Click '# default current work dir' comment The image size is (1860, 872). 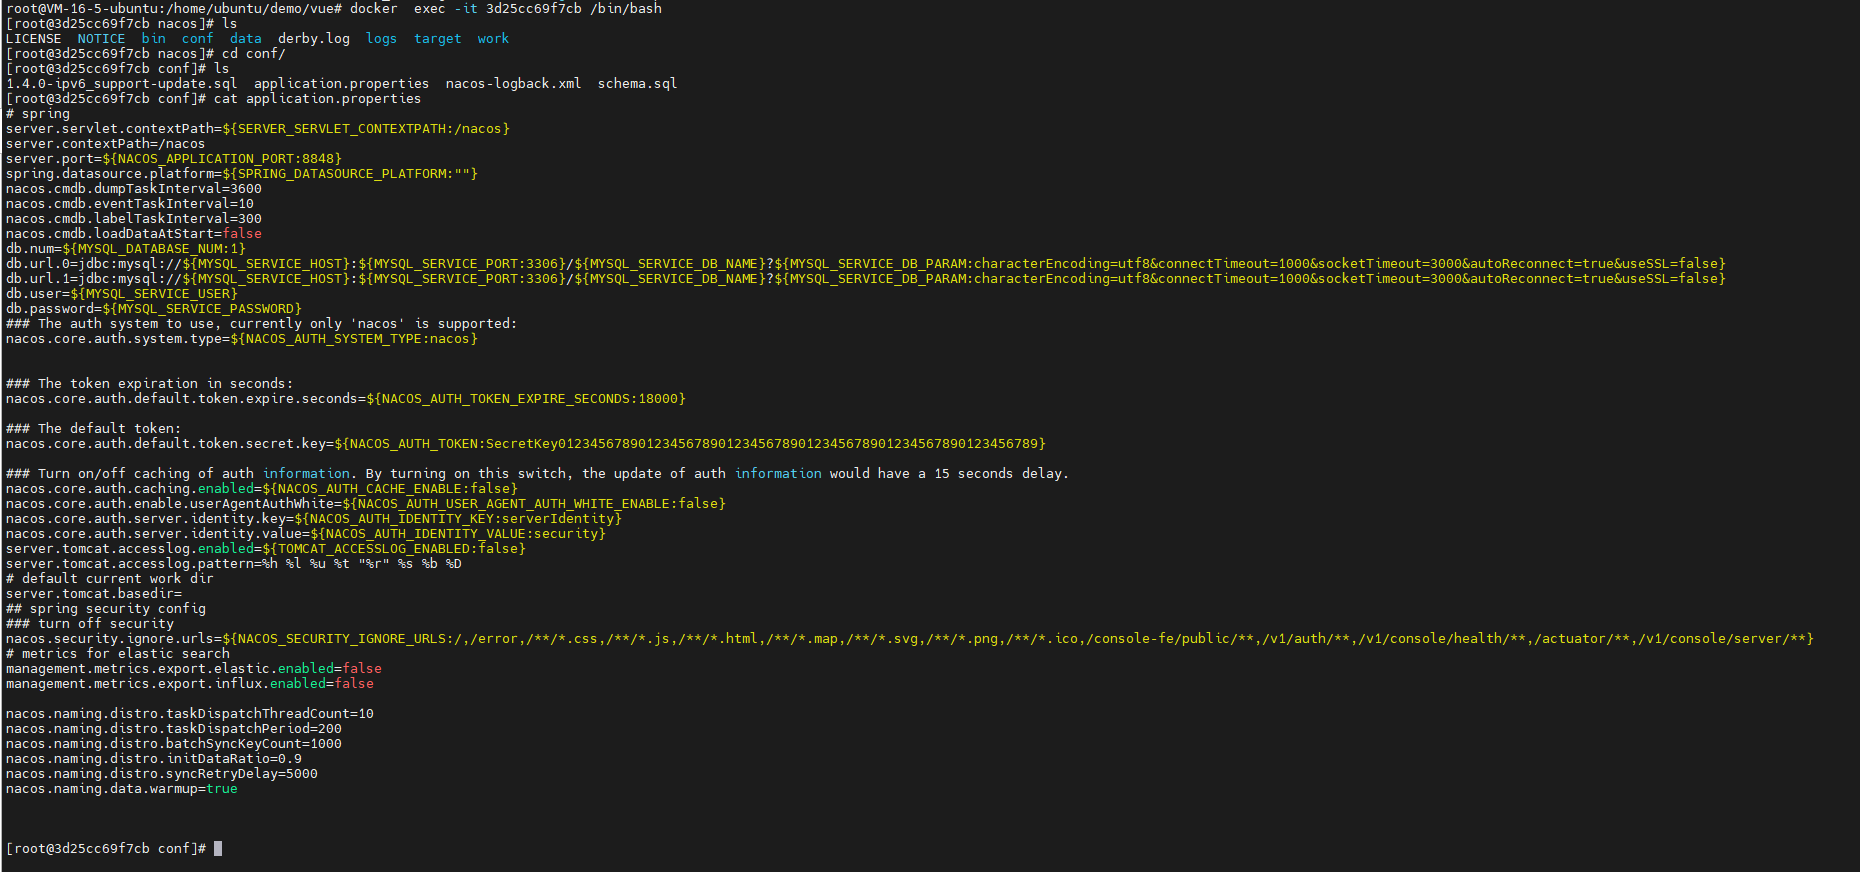110,579
